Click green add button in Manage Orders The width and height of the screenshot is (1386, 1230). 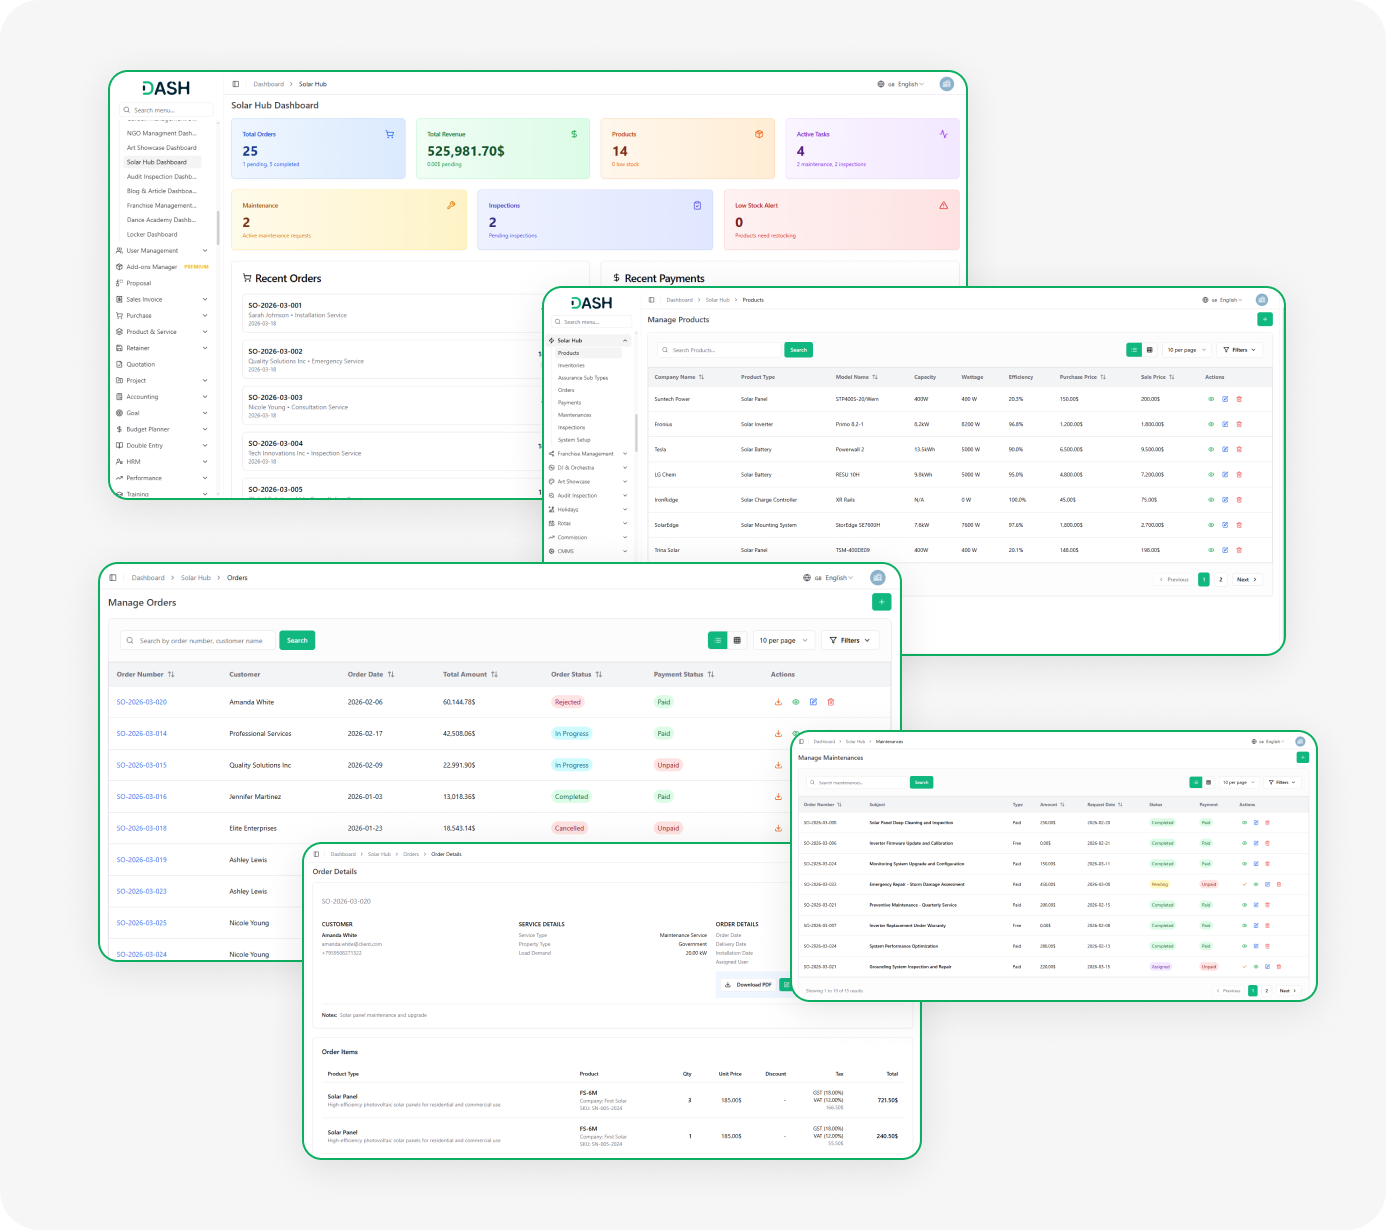(x=881, y=602)
